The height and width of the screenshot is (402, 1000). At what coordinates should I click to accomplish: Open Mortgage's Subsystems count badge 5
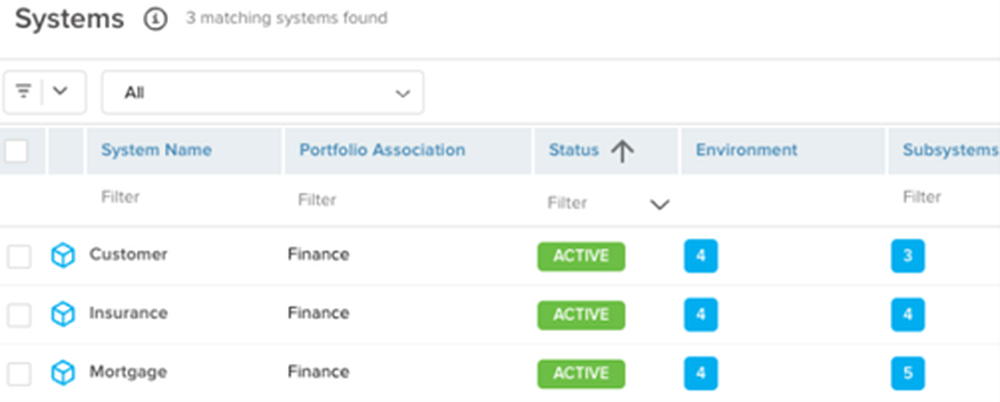click(x=908, y=373)
